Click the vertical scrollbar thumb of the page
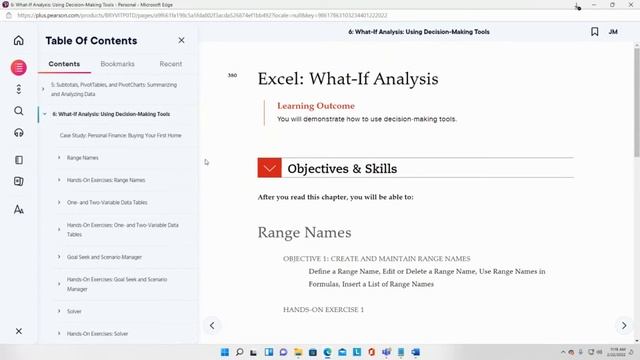The width and height of the screenshot is (640, 360). coord(636,102)
